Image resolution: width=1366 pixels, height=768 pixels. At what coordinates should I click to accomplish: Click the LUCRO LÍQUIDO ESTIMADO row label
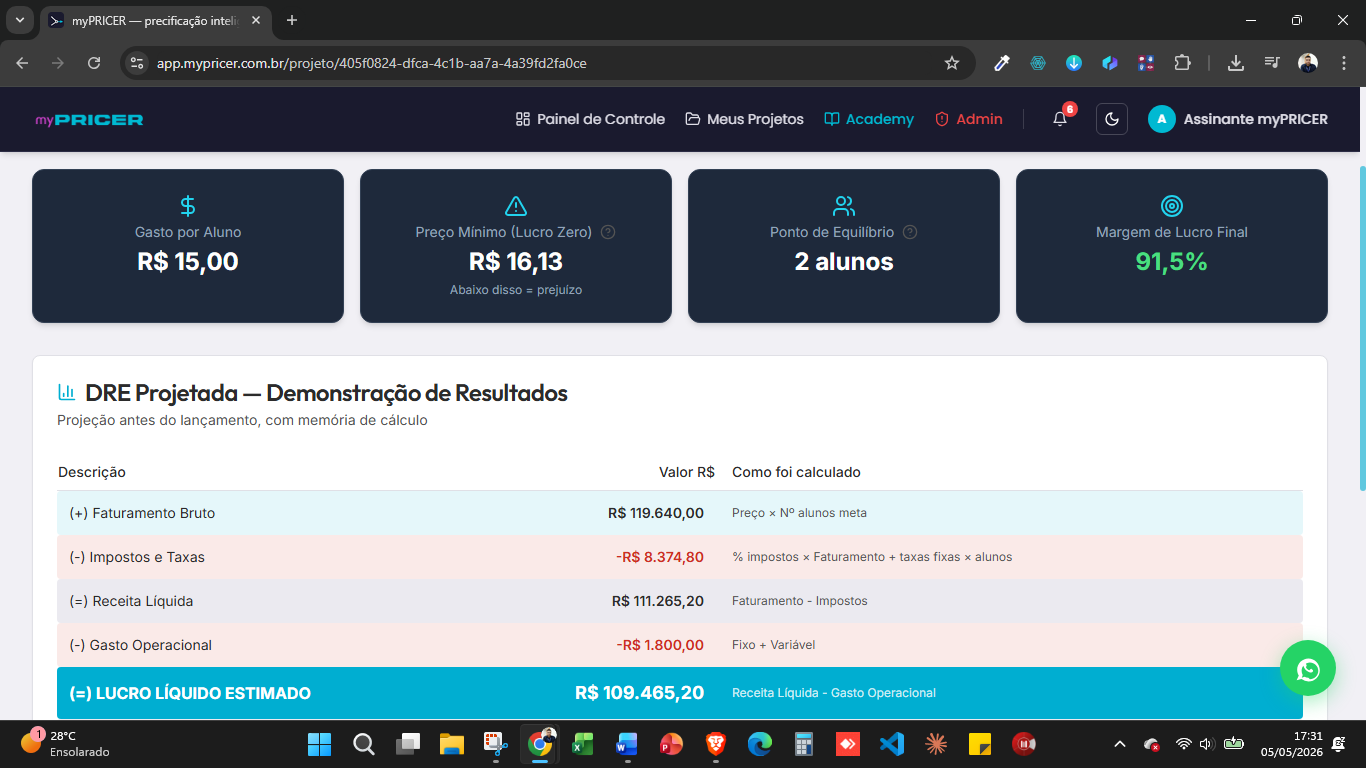point(190,693)
